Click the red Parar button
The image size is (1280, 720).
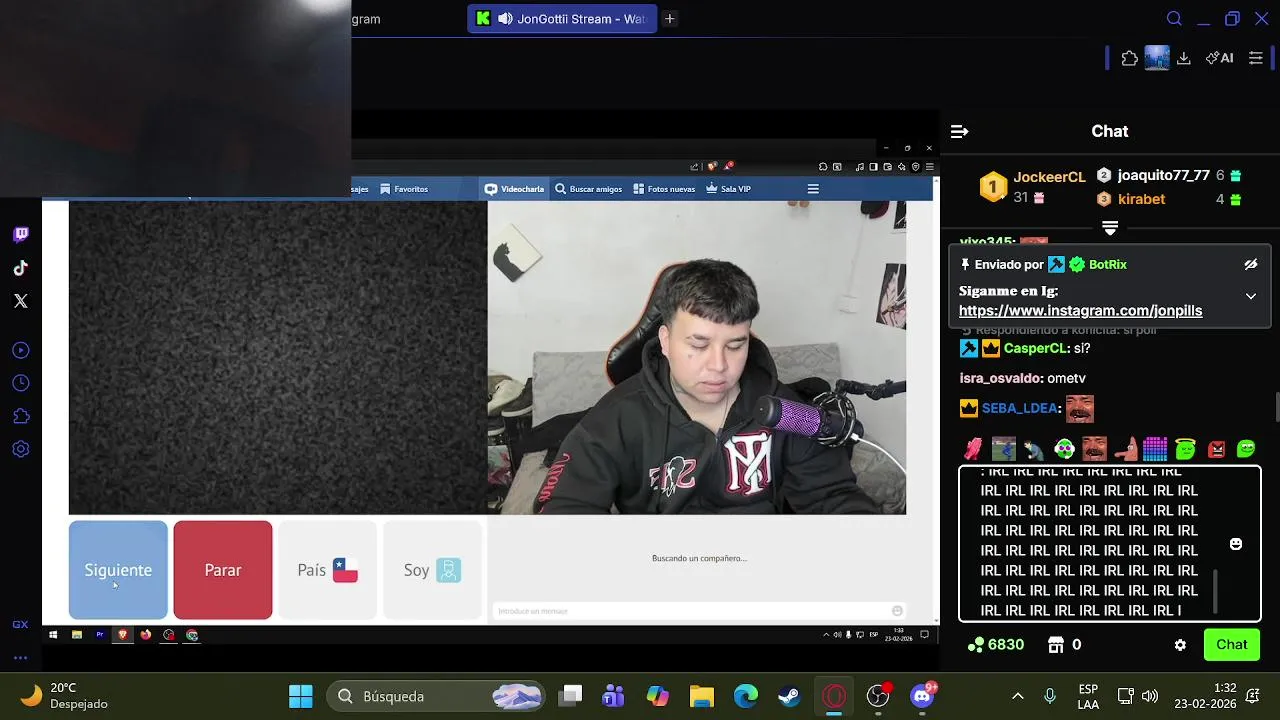click(x=223, y=570)
